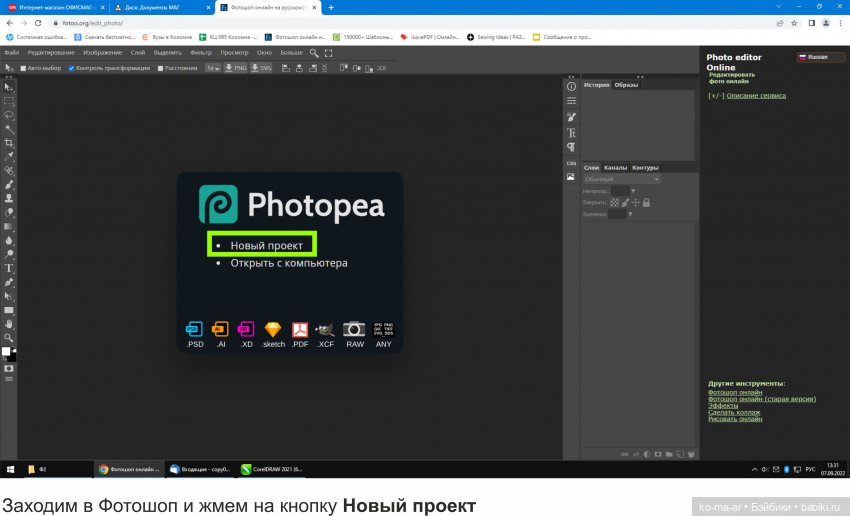Open the Изображение menu
Screen dimensions: 850x516
[x=102, y=53]
